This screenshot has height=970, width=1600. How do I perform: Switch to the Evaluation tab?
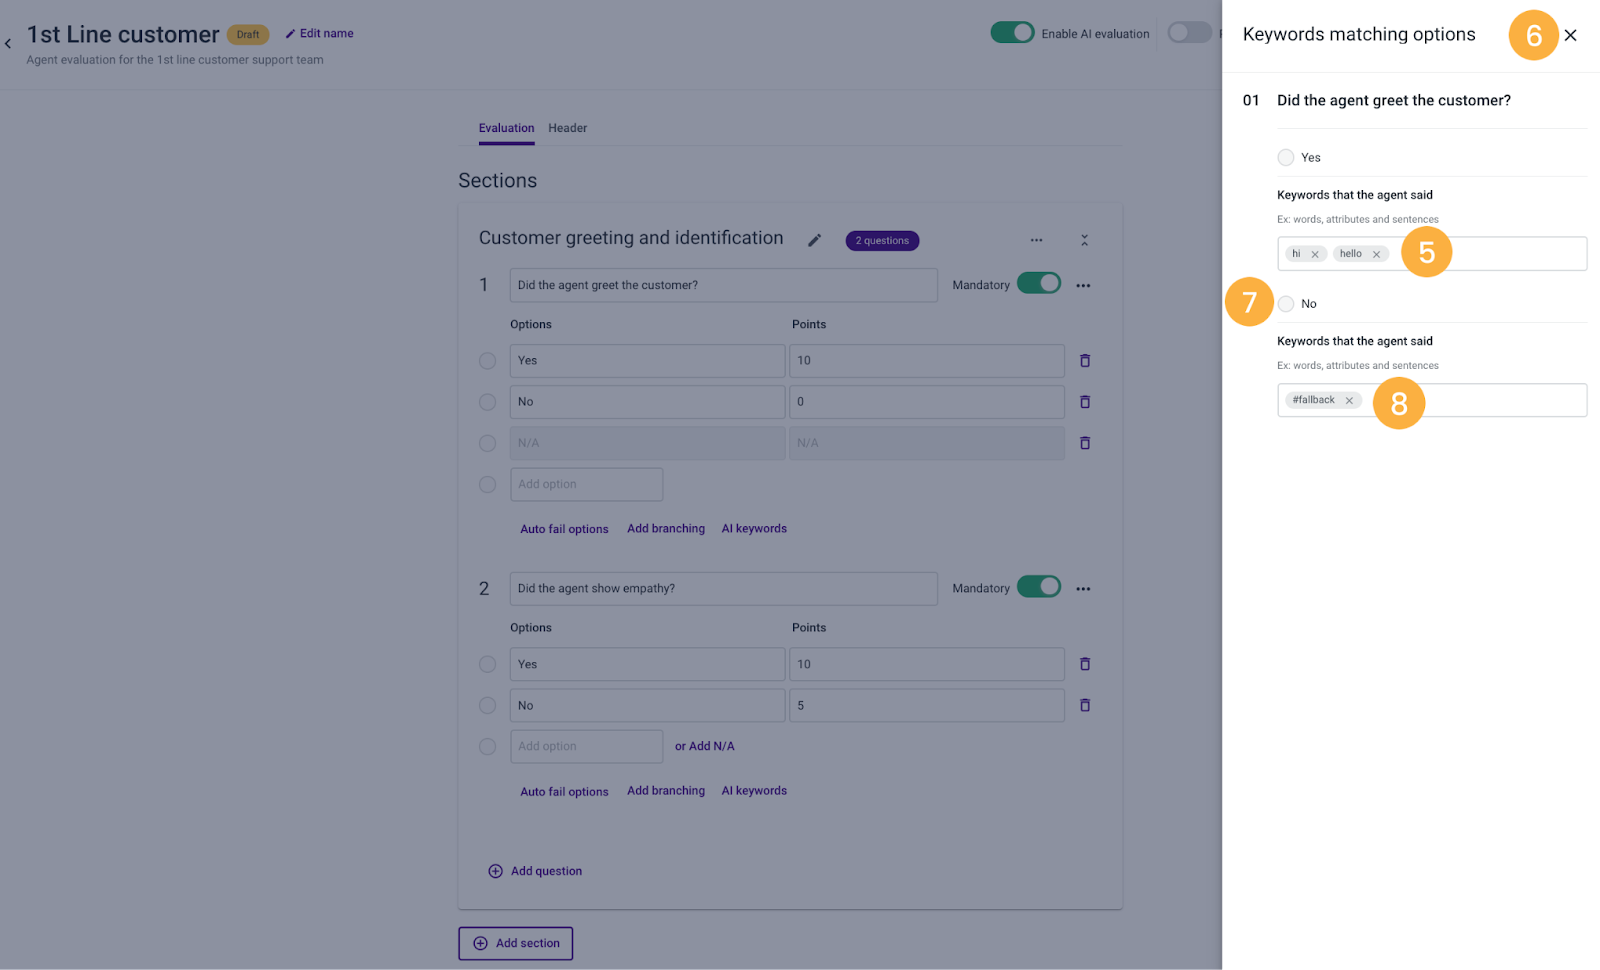pyautogui.click(x=506, y=128)
